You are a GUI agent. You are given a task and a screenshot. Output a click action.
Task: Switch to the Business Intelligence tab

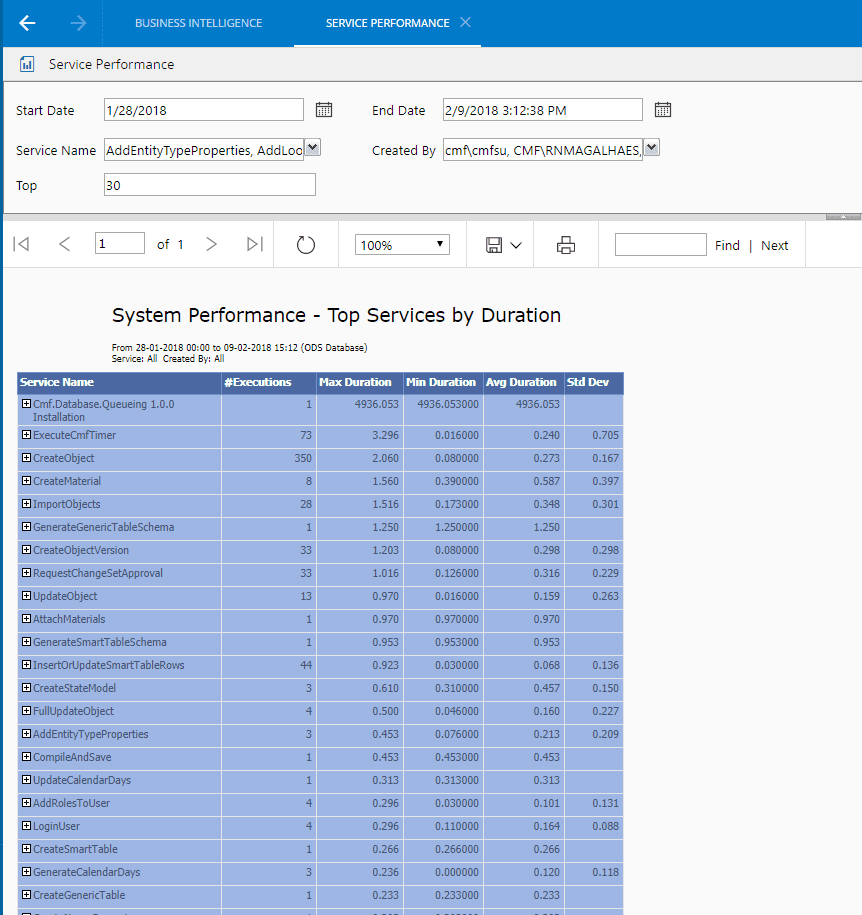[198, 23]
